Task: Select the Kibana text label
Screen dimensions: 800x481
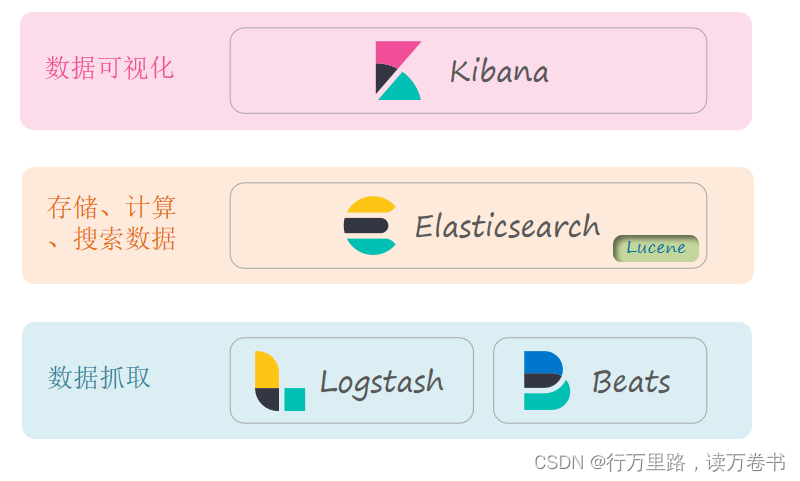Action: click(498, 71)
